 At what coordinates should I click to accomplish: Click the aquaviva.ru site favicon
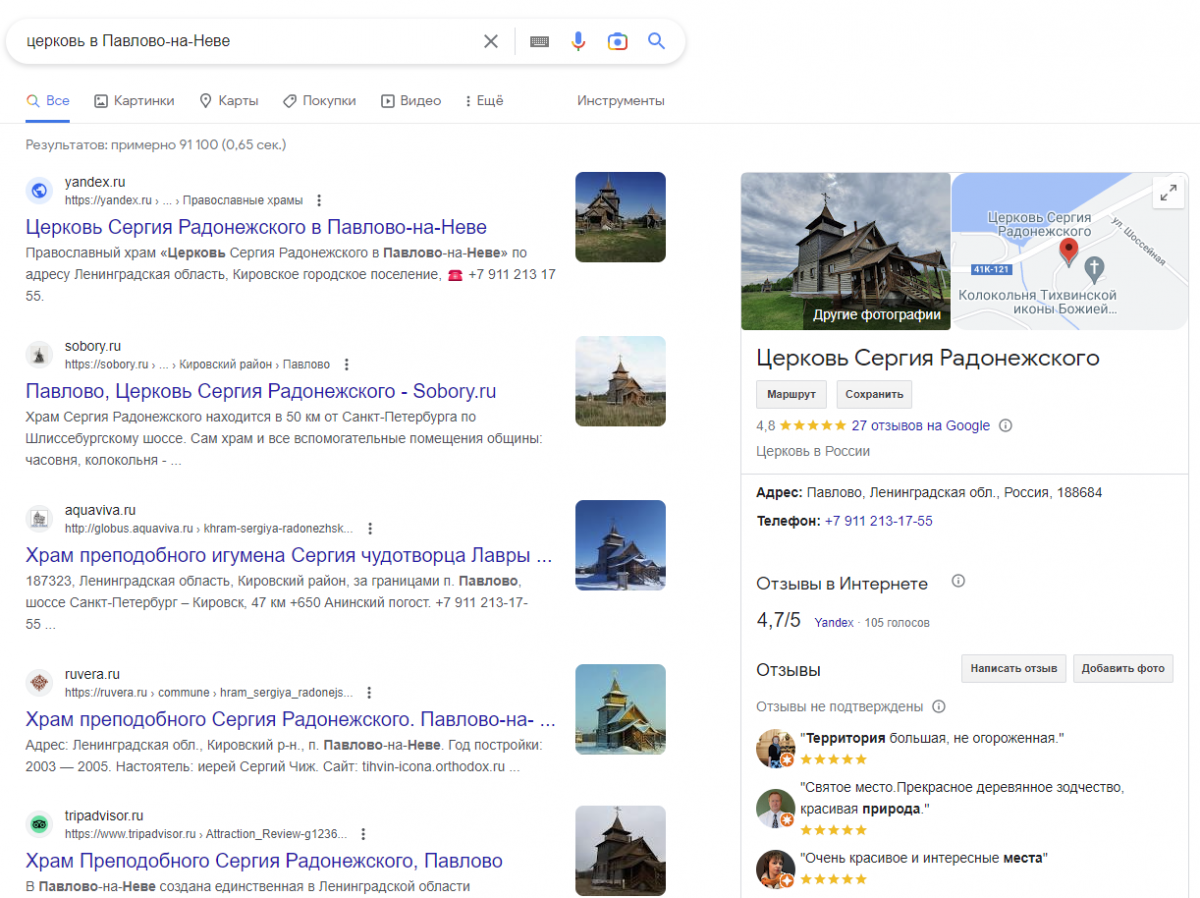click(x=39, y=518)
